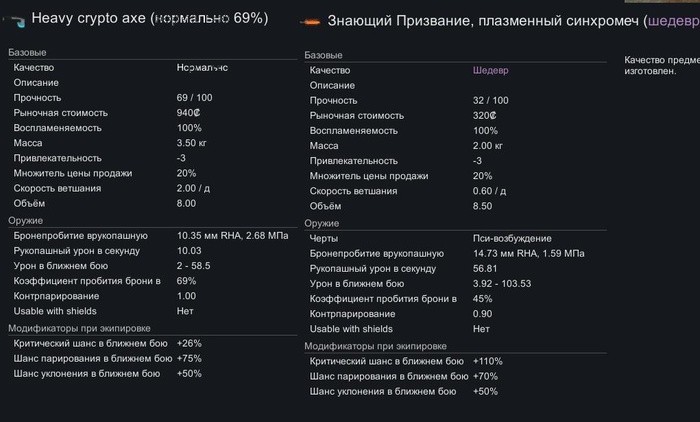The image size is (700, 422).
Task: Click Бронепробитие врукопашную 10.35 мм row
Action: (150, 235)
